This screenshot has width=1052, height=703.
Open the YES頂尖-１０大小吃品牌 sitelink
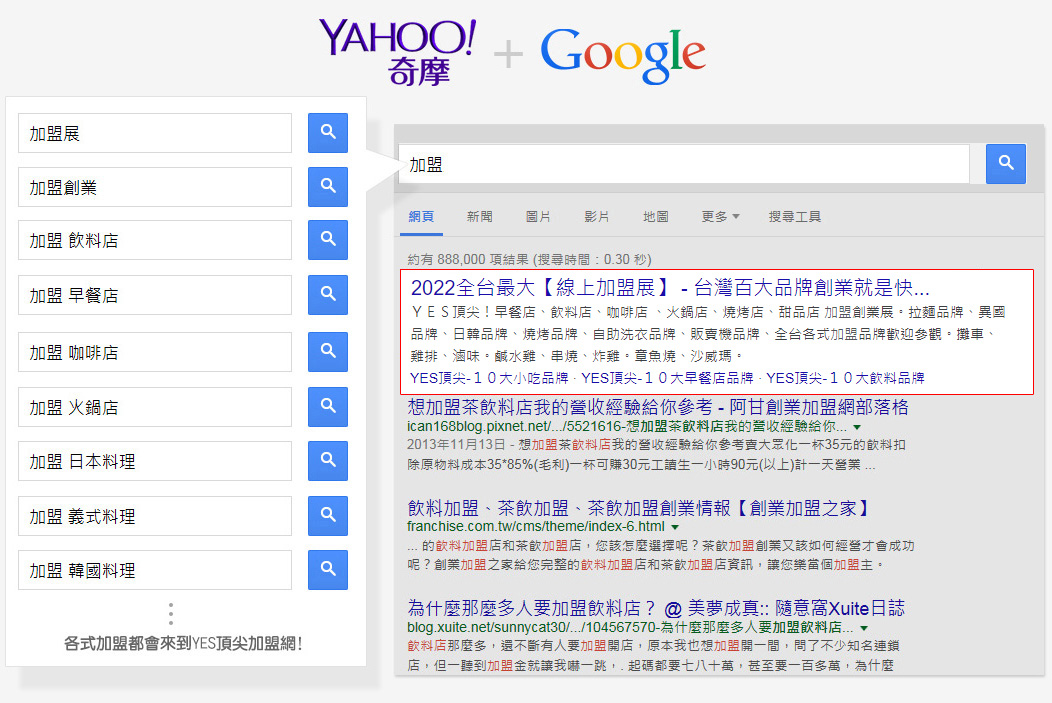click(x=489, y=378)
